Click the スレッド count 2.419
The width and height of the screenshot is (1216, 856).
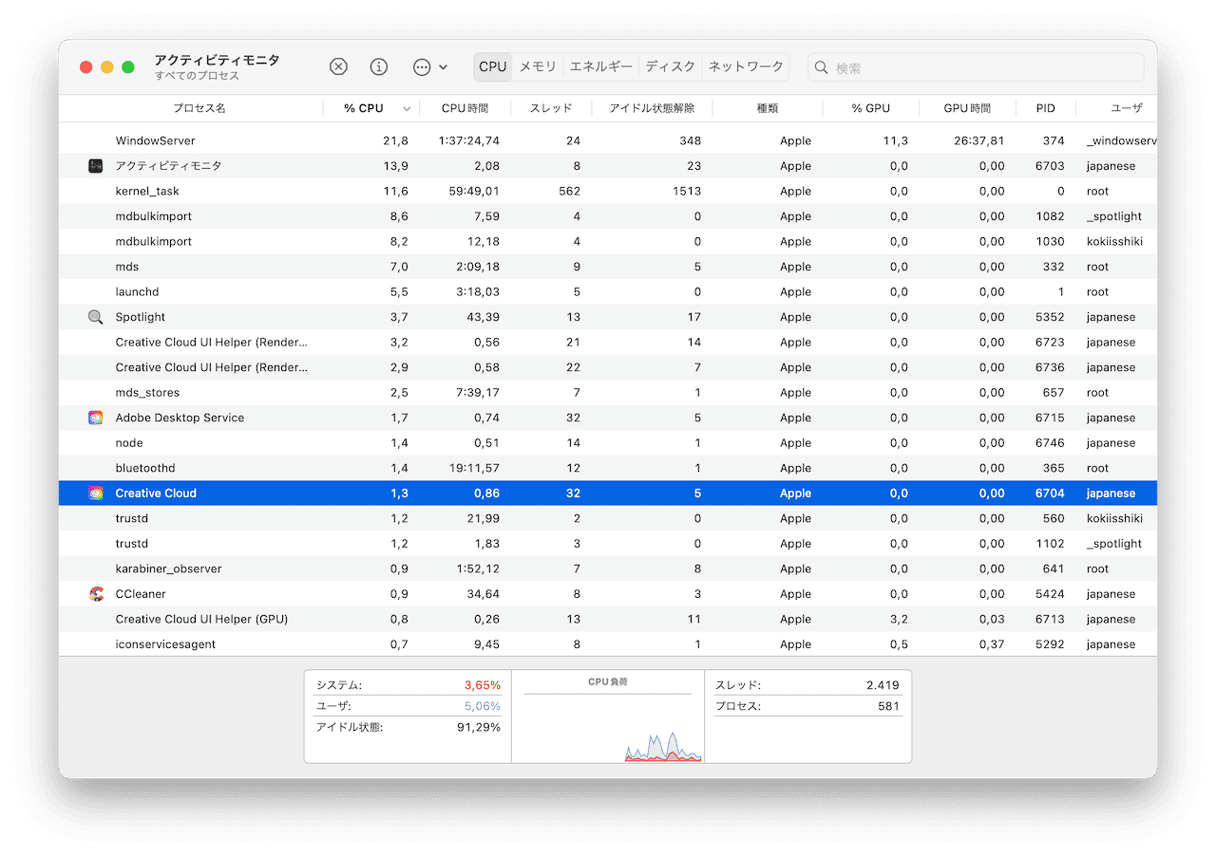click(x=882, y=685)
